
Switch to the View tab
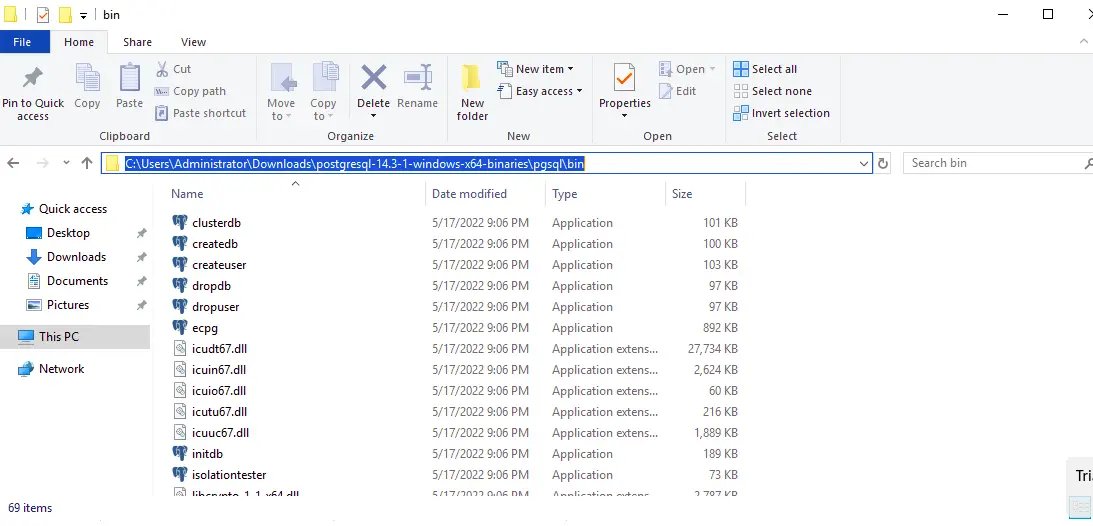coord(193,42)
